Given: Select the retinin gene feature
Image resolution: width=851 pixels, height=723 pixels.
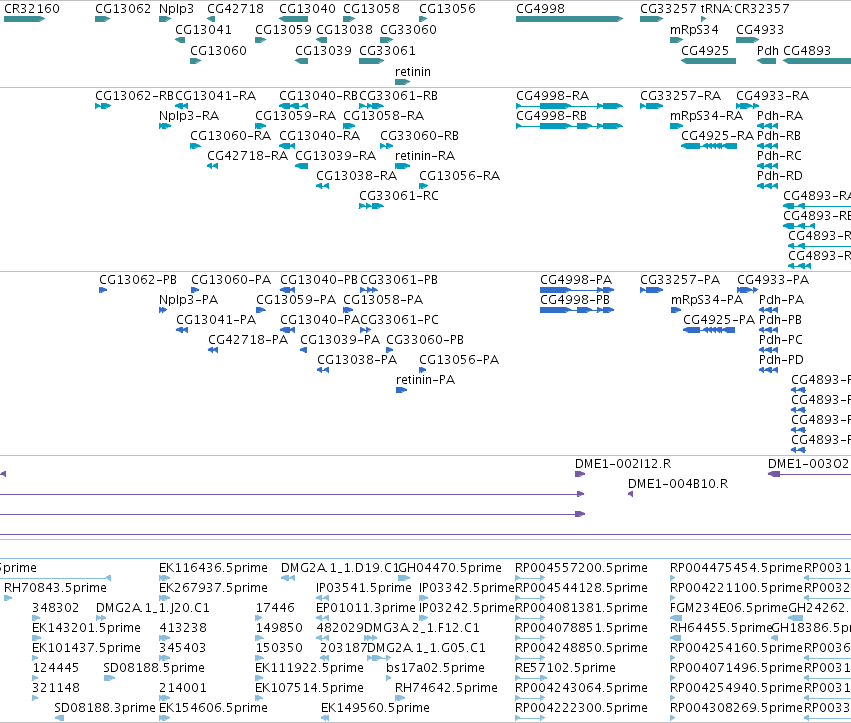Looking at the screenshot, I should (x=402, y=82).
